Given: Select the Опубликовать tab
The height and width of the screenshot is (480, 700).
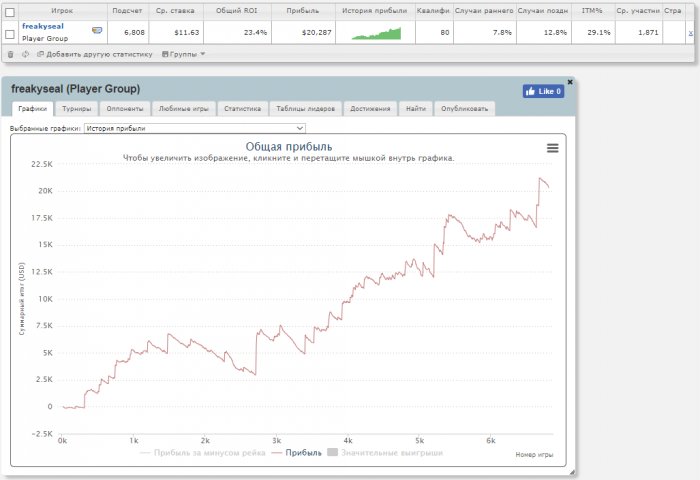Looking at the screenshot, I should point(464,109).
